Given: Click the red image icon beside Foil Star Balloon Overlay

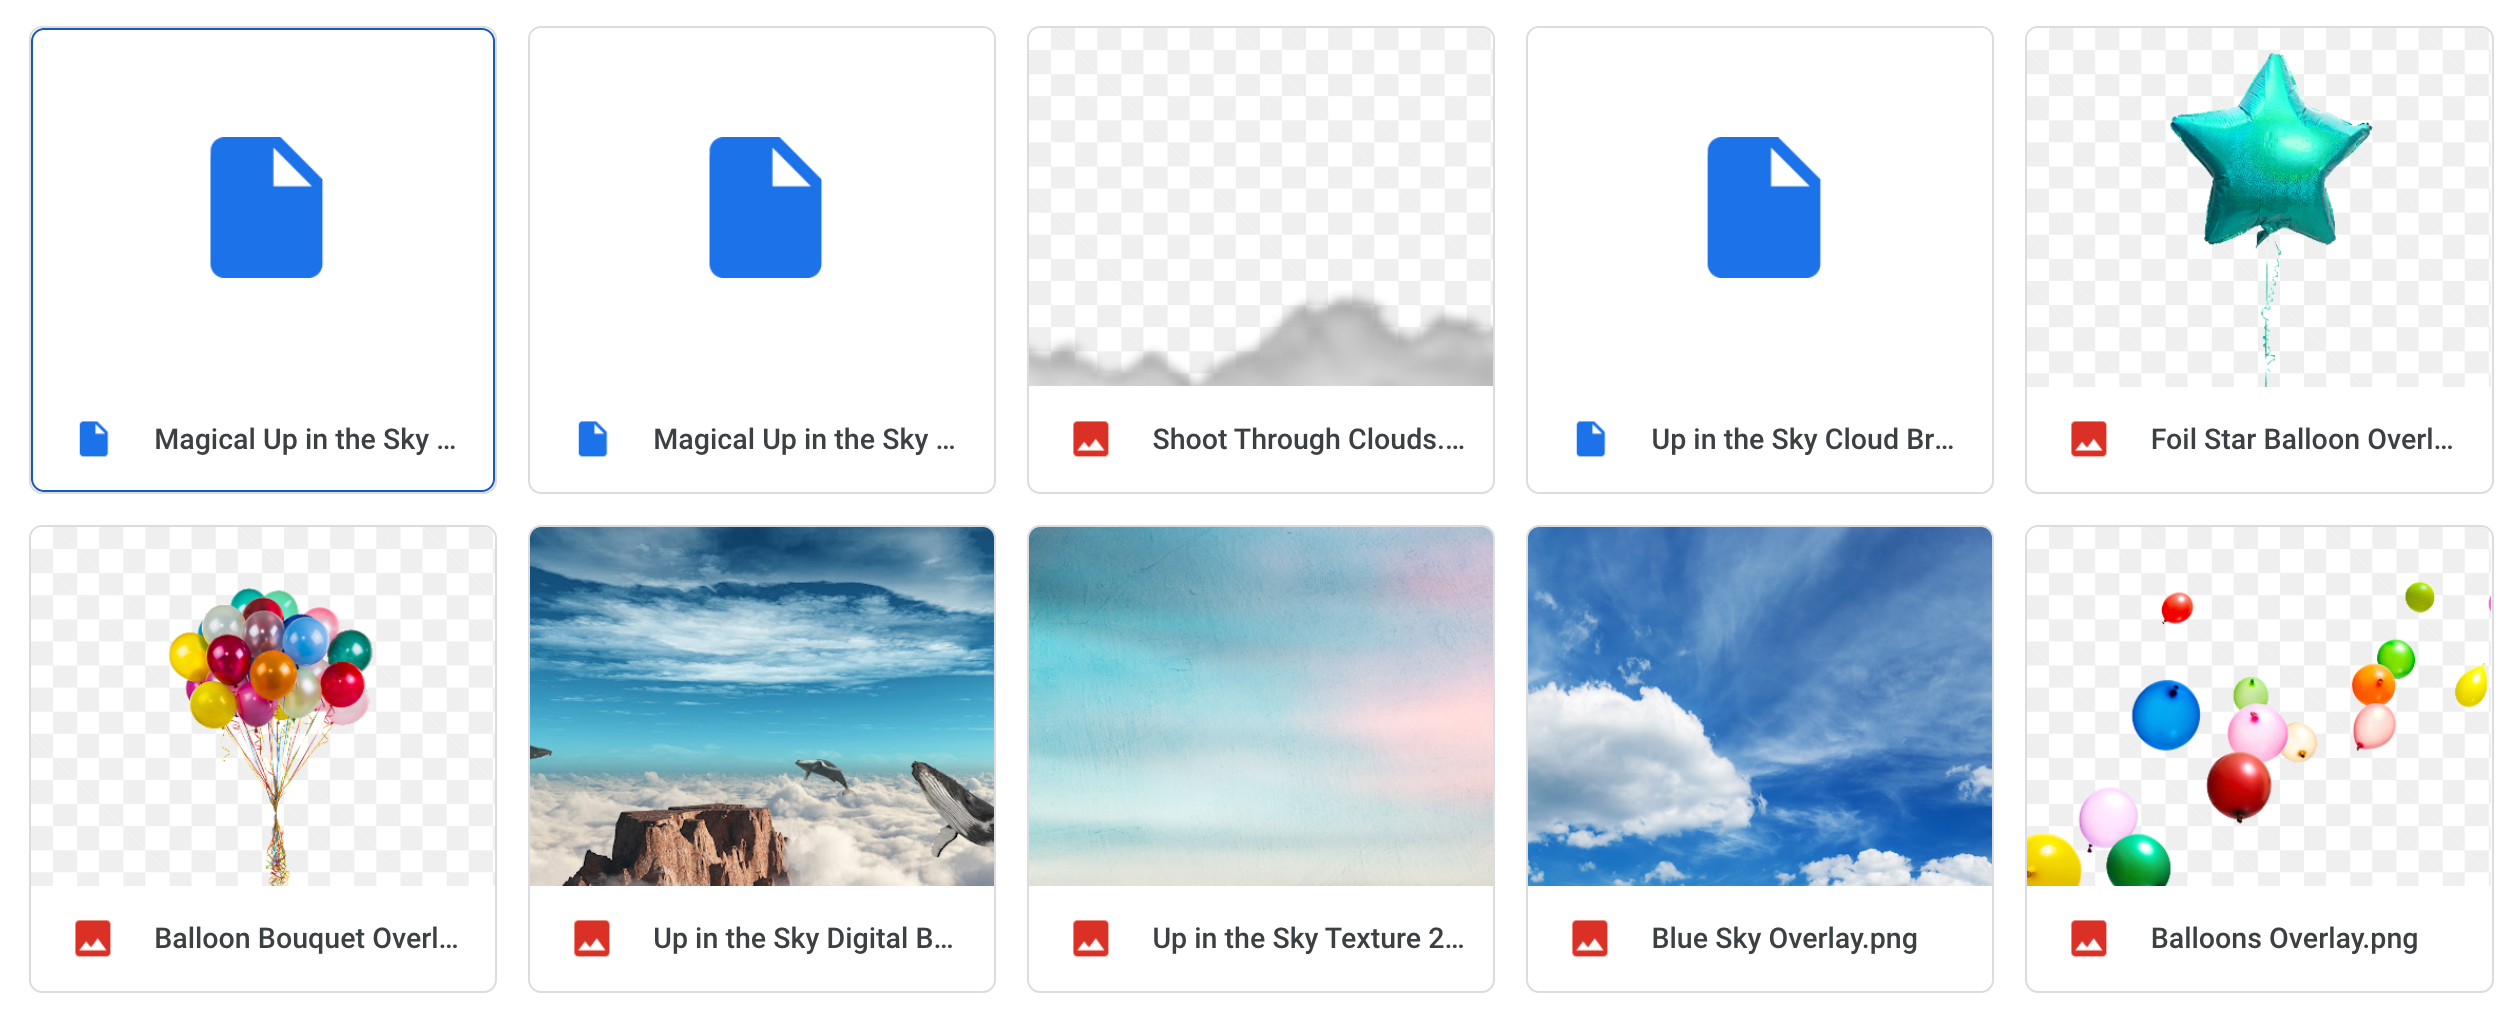Looking at the screenshot, I should point(2090,438).
